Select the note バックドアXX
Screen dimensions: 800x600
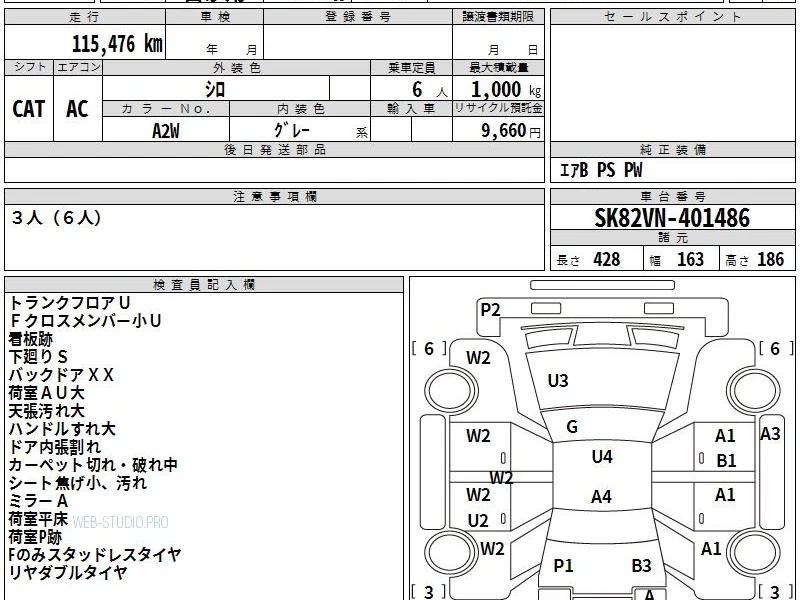pyautogui.click(x=61, y=374)
